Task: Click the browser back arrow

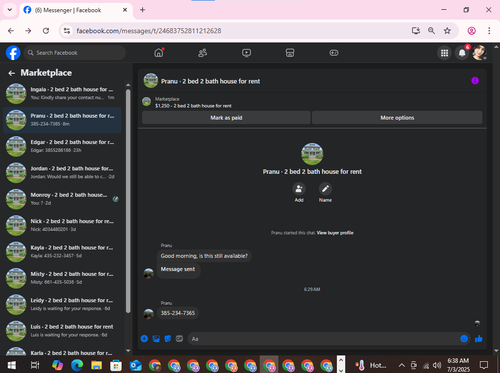Action: [x=11, y=31]
